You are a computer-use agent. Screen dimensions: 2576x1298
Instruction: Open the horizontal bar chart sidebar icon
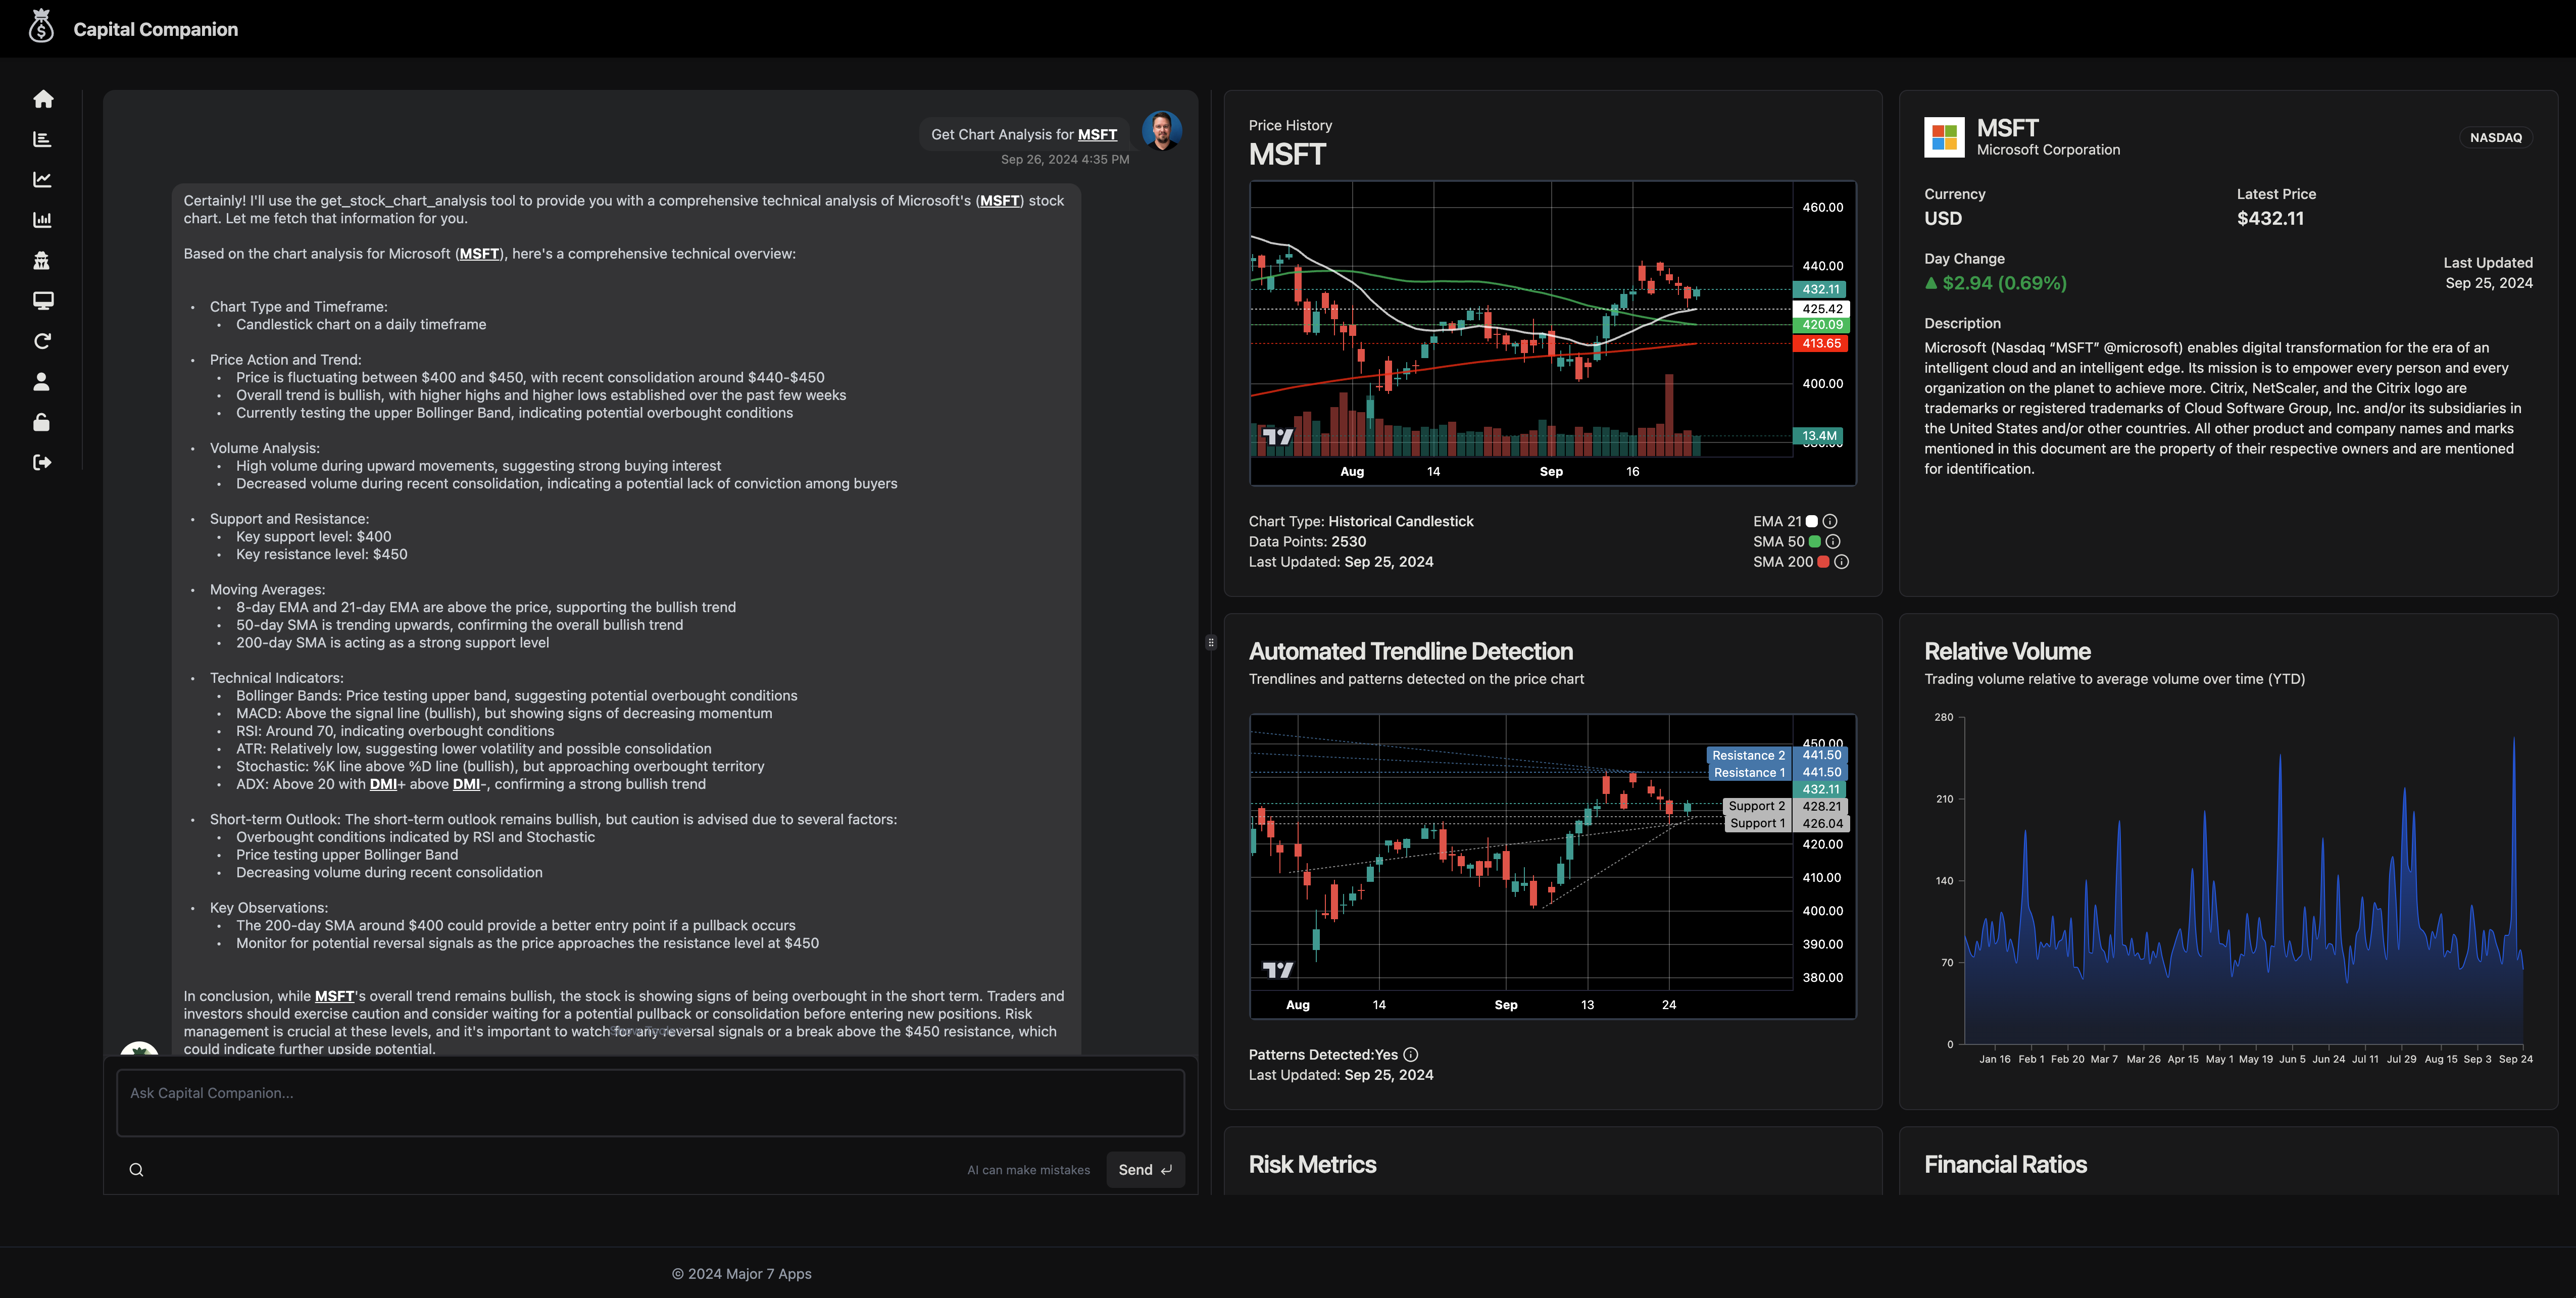[x=42, y=139]
